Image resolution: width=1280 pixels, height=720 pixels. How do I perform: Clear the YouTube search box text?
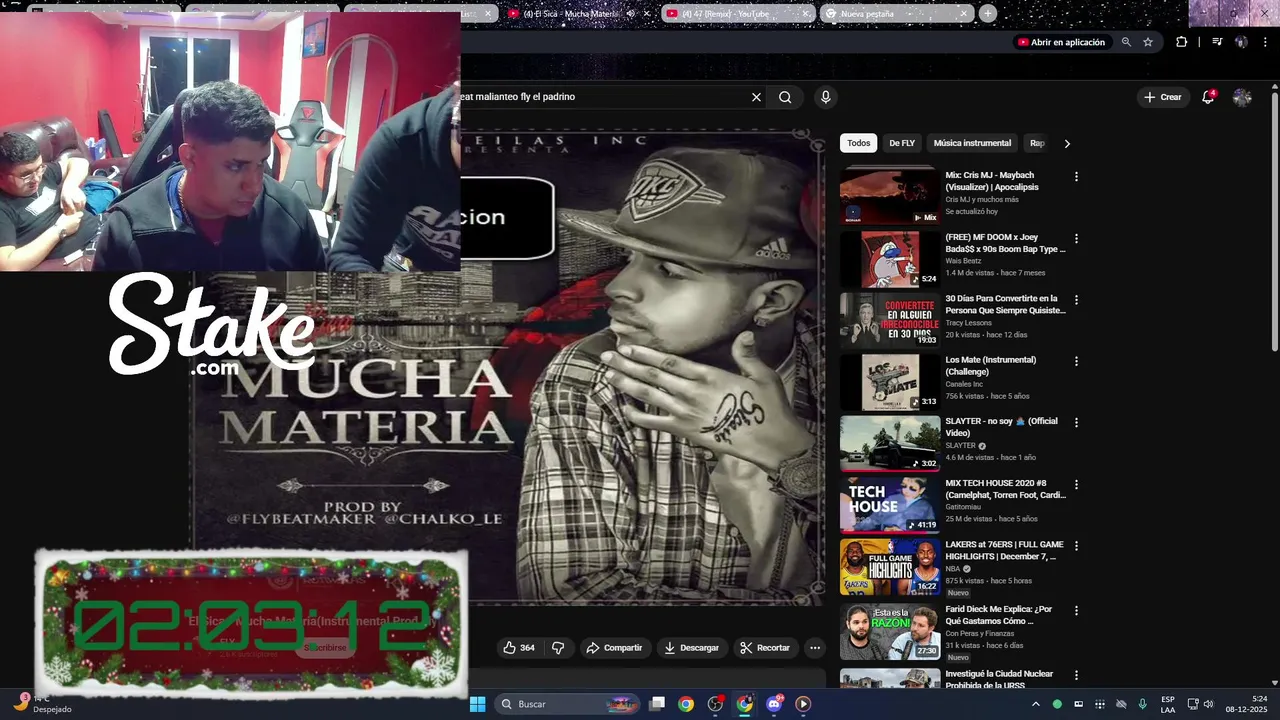pyautogui.click(x=756, y=97)
